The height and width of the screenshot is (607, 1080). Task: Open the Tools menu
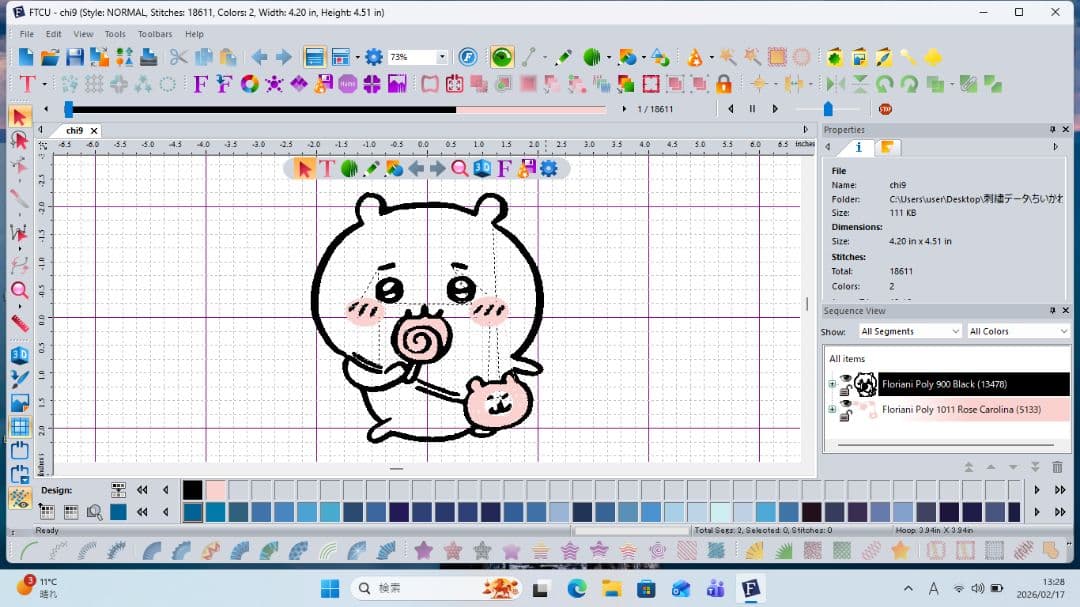pos(114,33)
